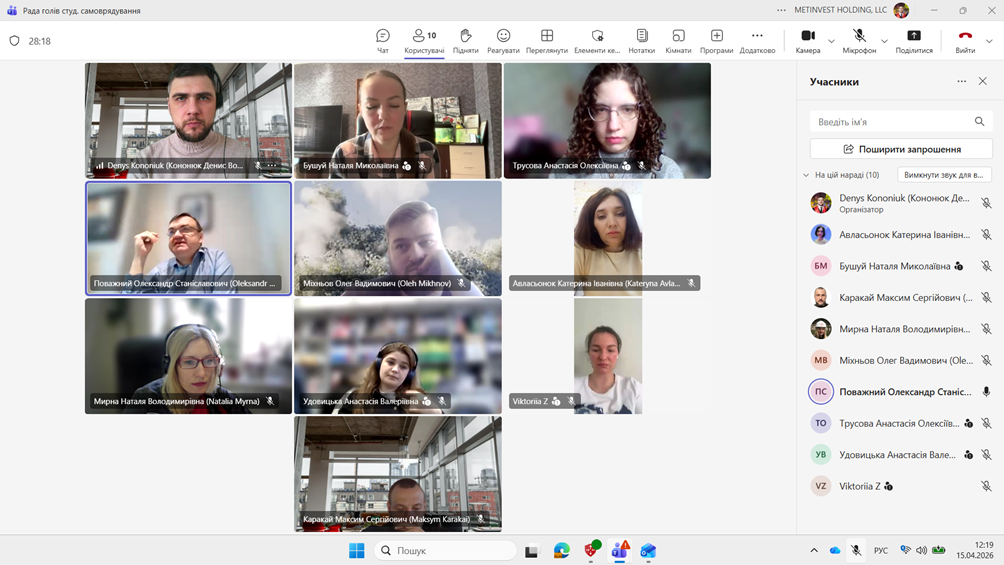The width and height of the screenshot is (1004, 565).
Task: Expand microphone options dropdown arrow
Action: click(884, 41)
